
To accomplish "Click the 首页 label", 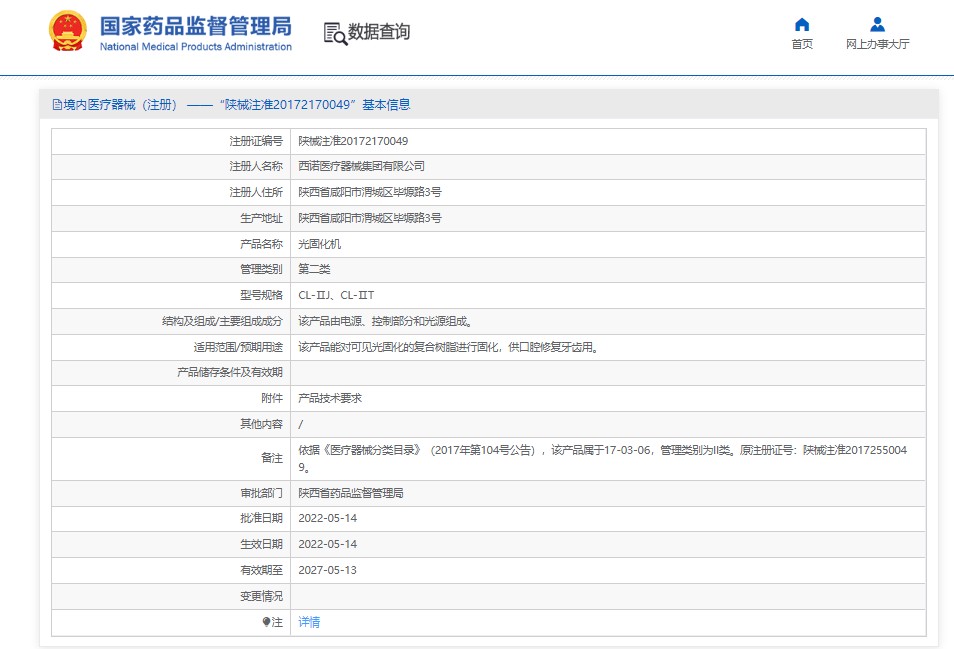I will point(802,44).
